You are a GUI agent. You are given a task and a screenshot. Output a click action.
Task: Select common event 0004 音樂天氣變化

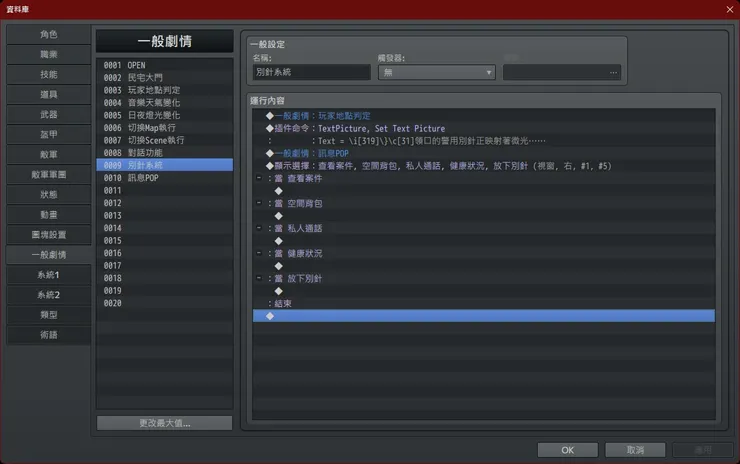[165, 102]
